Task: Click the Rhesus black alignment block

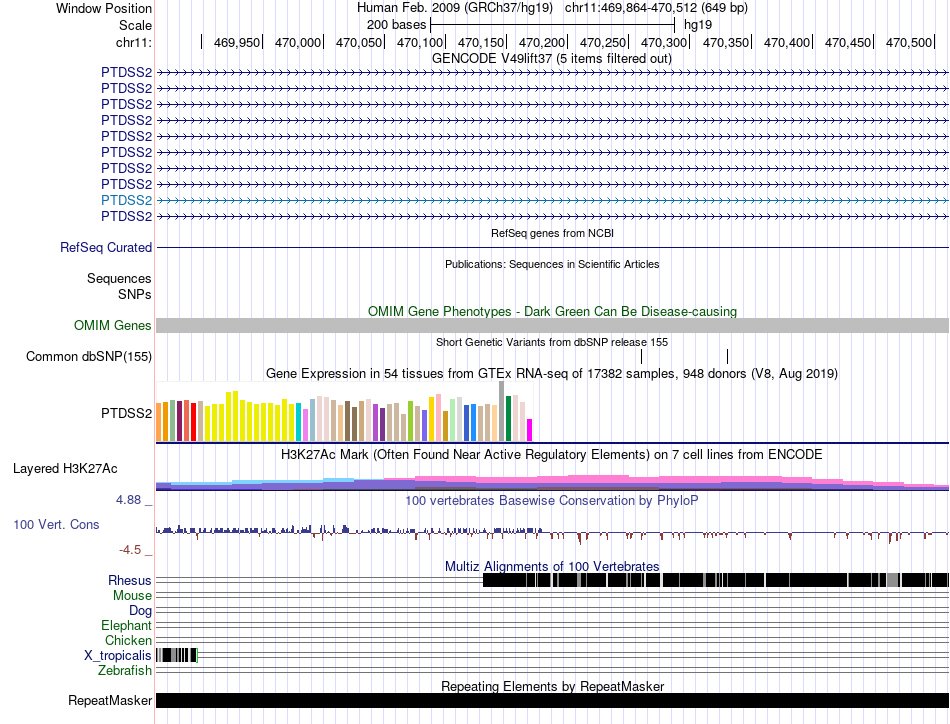Action: click(716, 580)
